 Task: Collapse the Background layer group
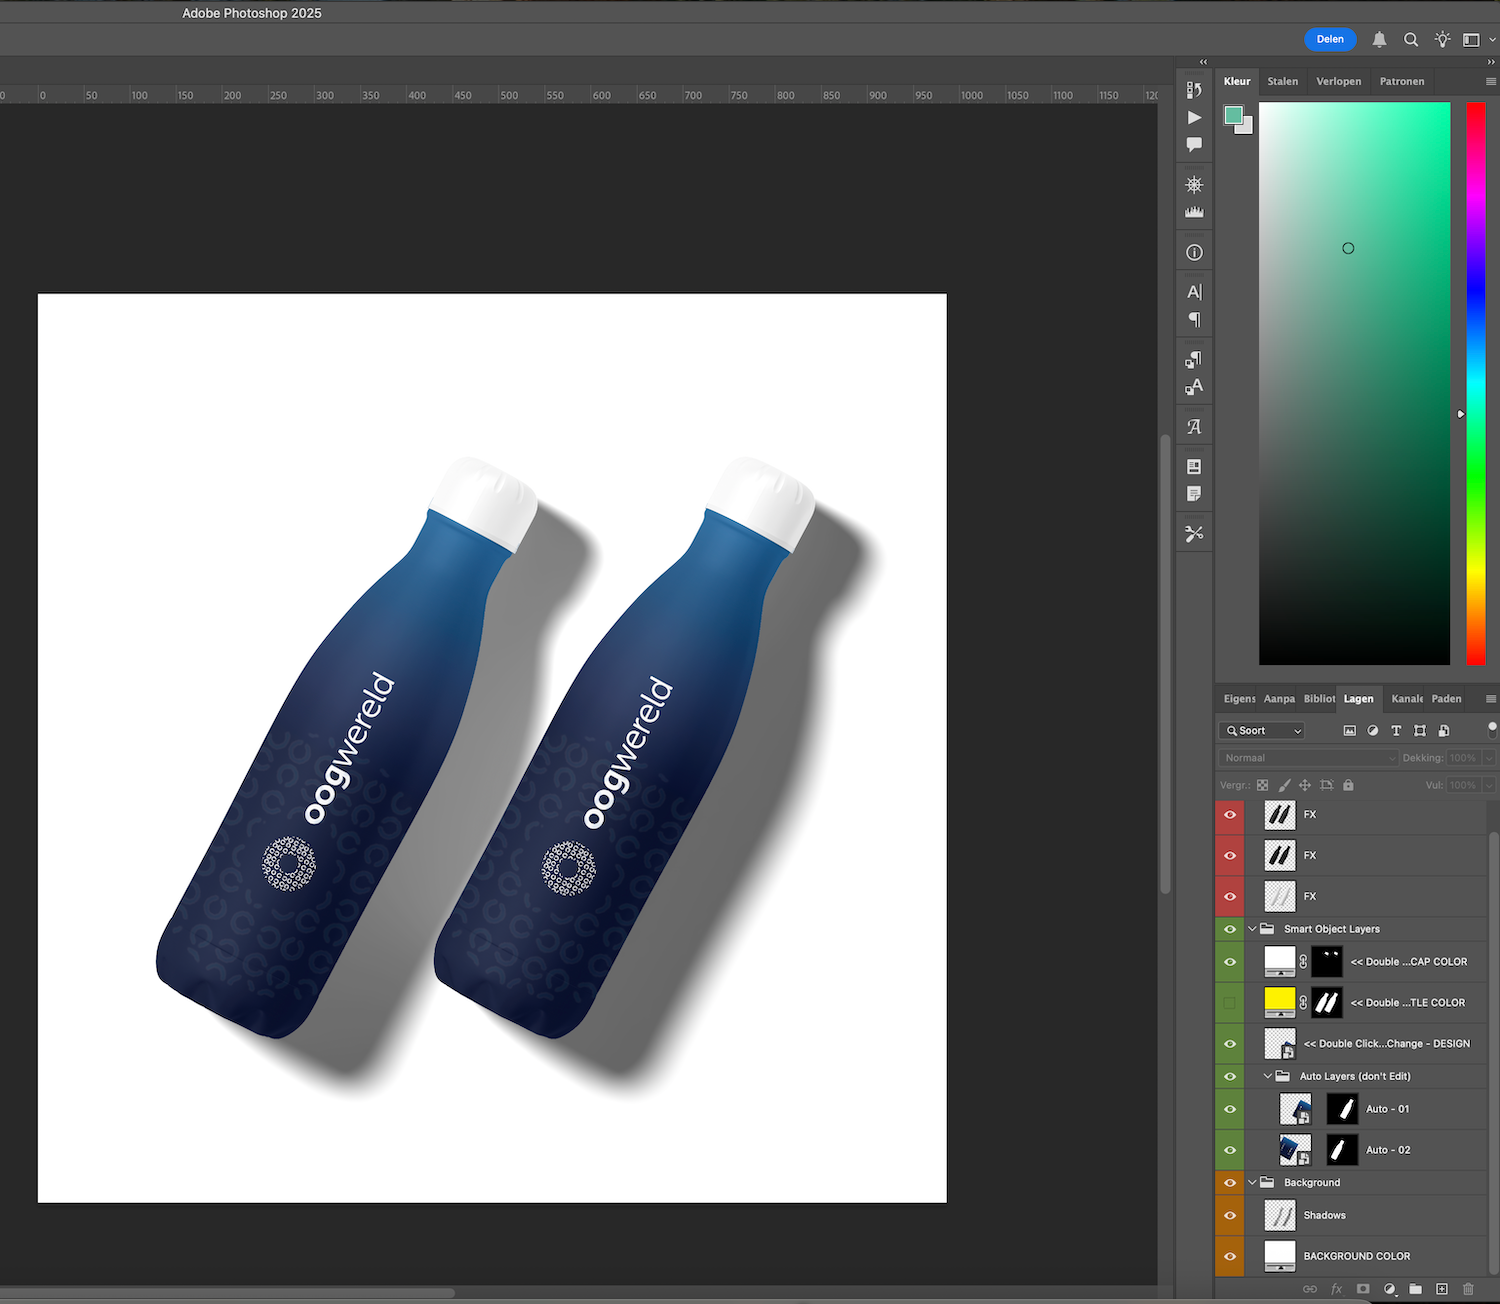(x=1252, y=1183)
